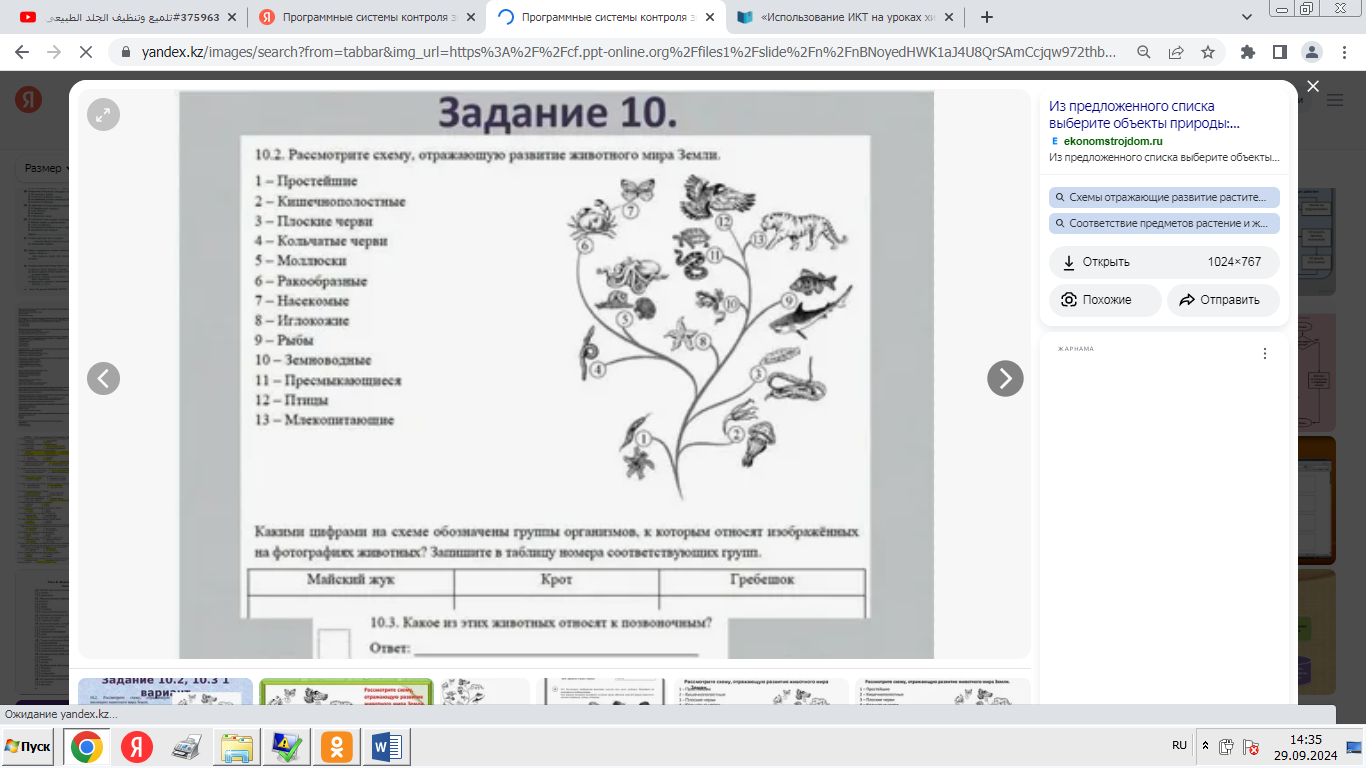Open the ad block three-dot menu

point(1265,354)
